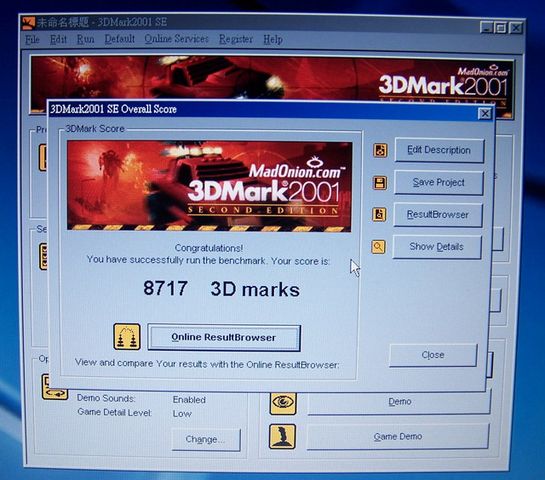Viewport: 545px width, 480px height.
Task: Click the Save Project button
Action: pos(438,182)
